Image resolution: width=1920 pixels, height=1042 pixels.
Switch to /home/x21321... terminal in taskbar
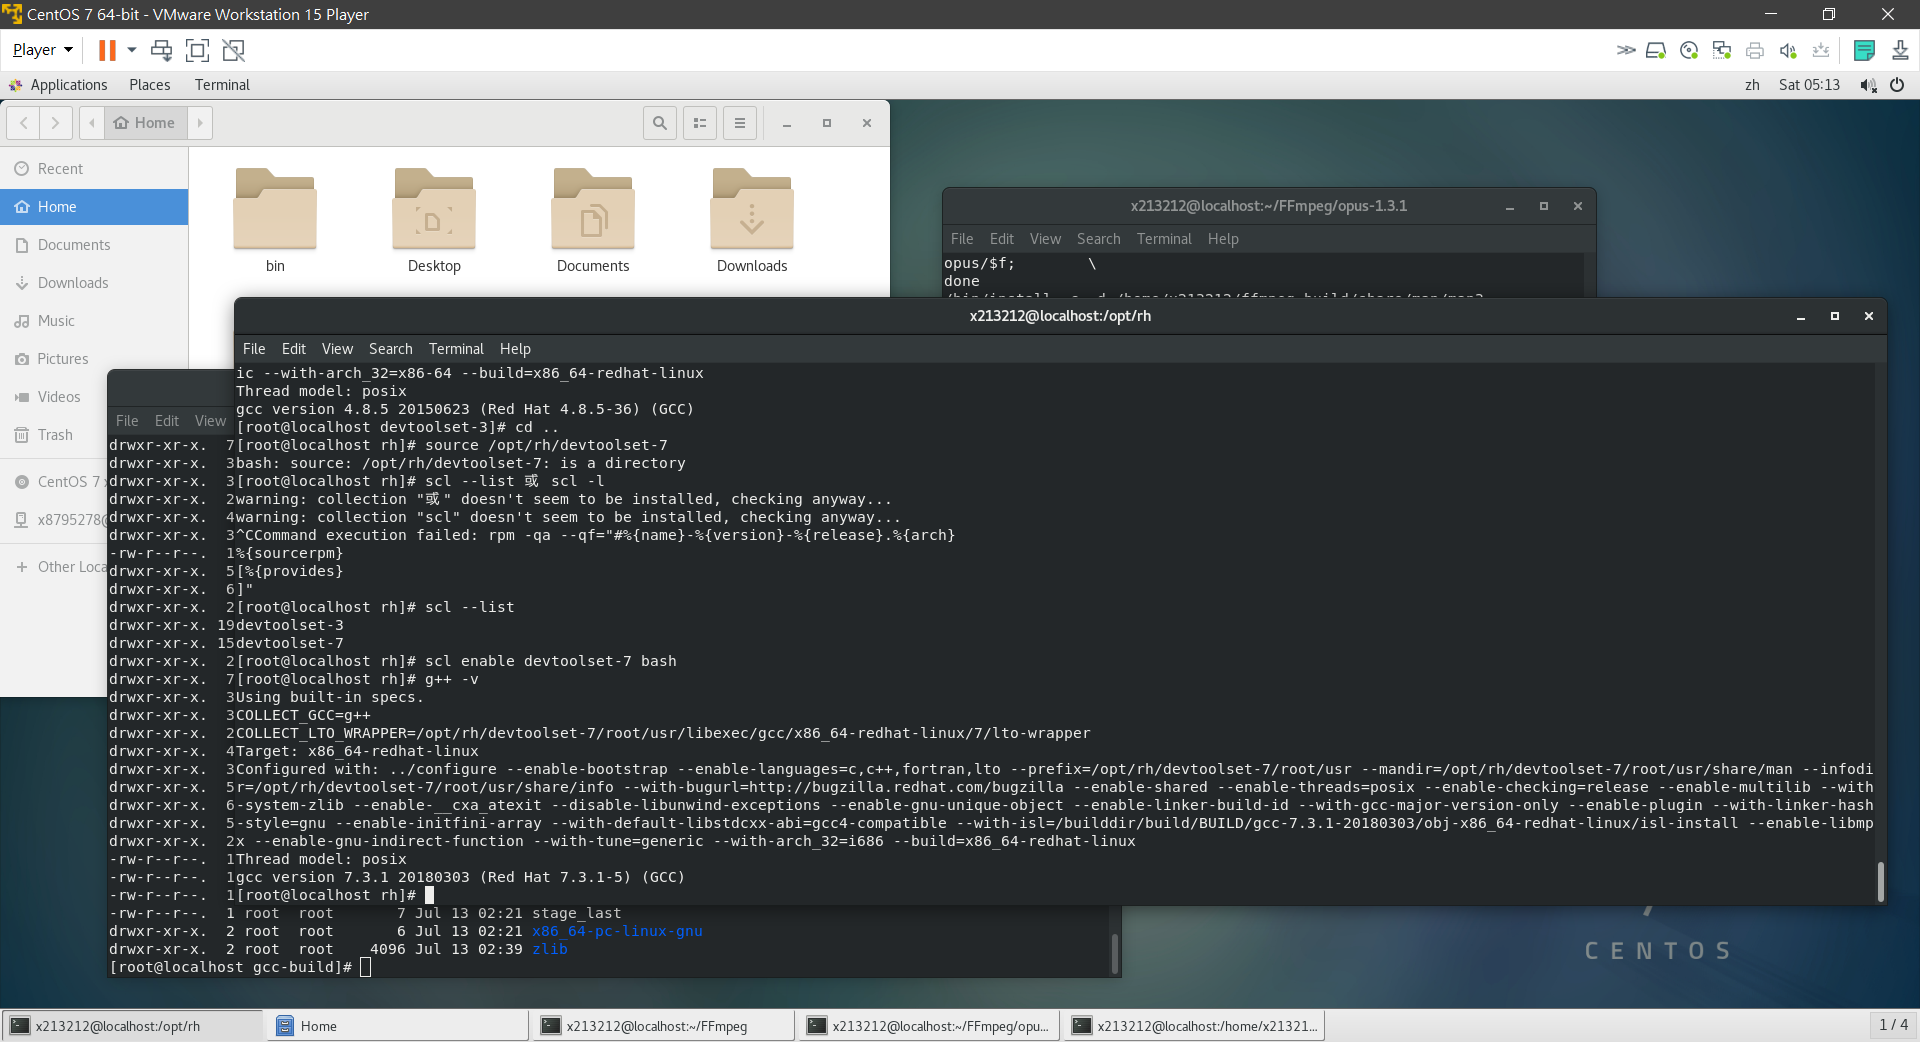pos(1195,1026)
